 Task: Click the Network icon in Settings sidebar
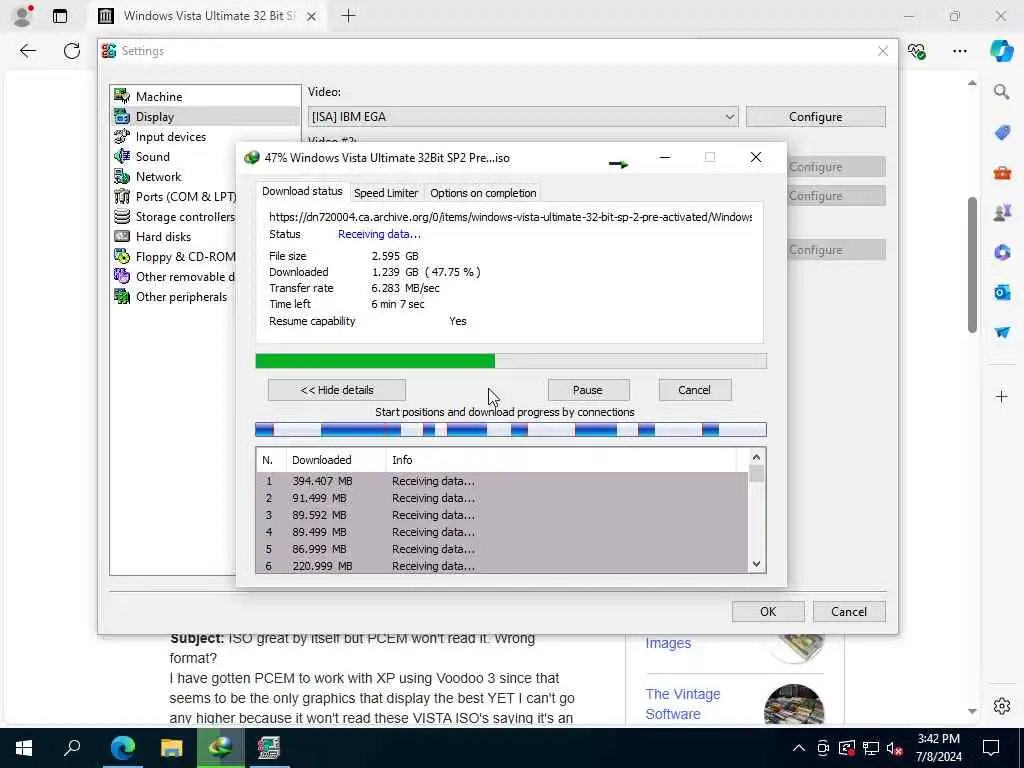coord(122,176)
